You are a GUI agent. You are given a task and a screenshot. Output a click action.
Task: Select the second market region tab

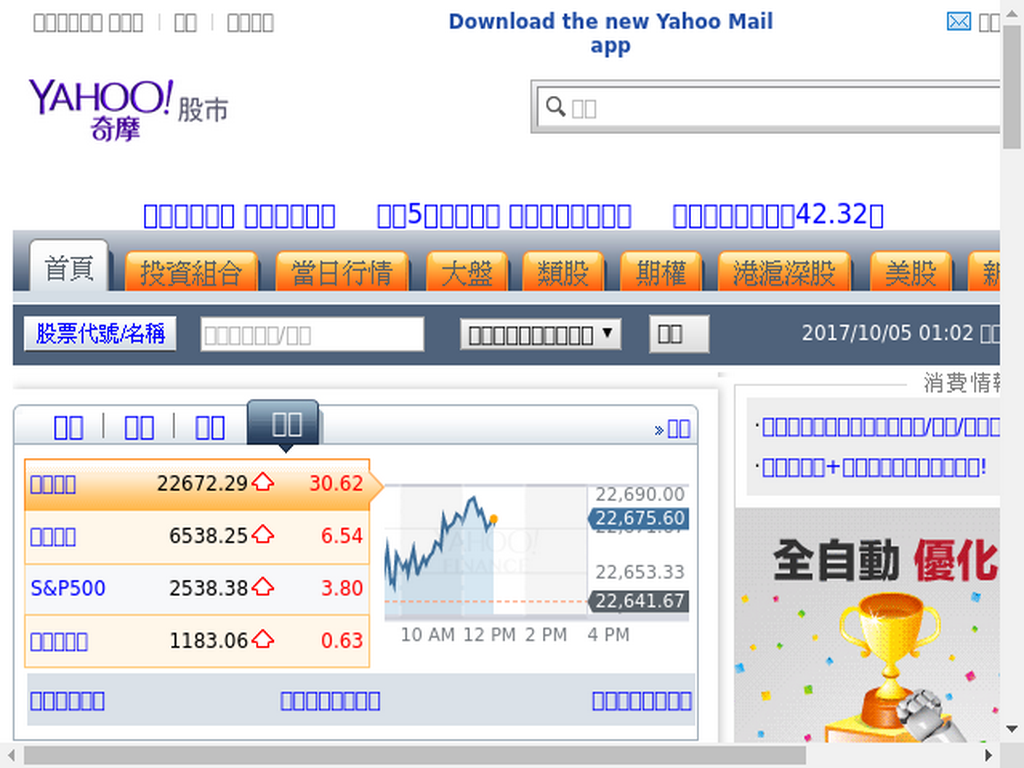[x=139, y=427]
